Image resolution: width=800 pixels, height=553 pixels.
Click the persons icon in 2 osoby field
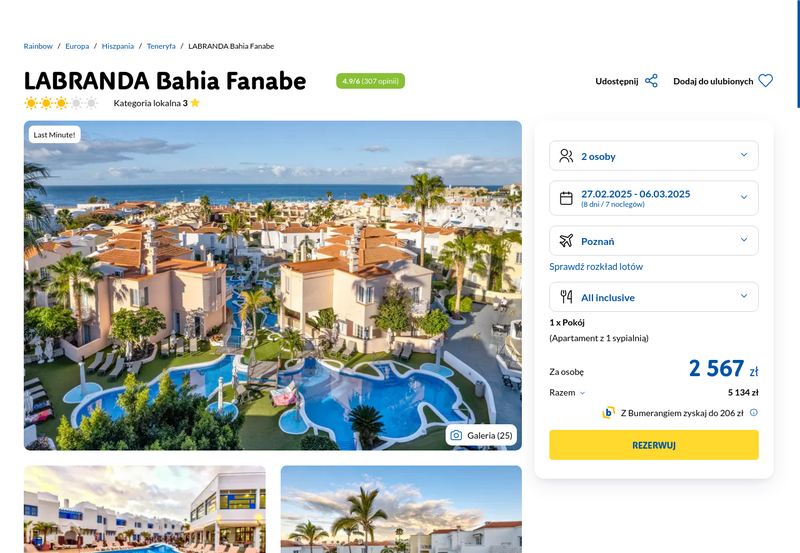click(x=566, y=156)
